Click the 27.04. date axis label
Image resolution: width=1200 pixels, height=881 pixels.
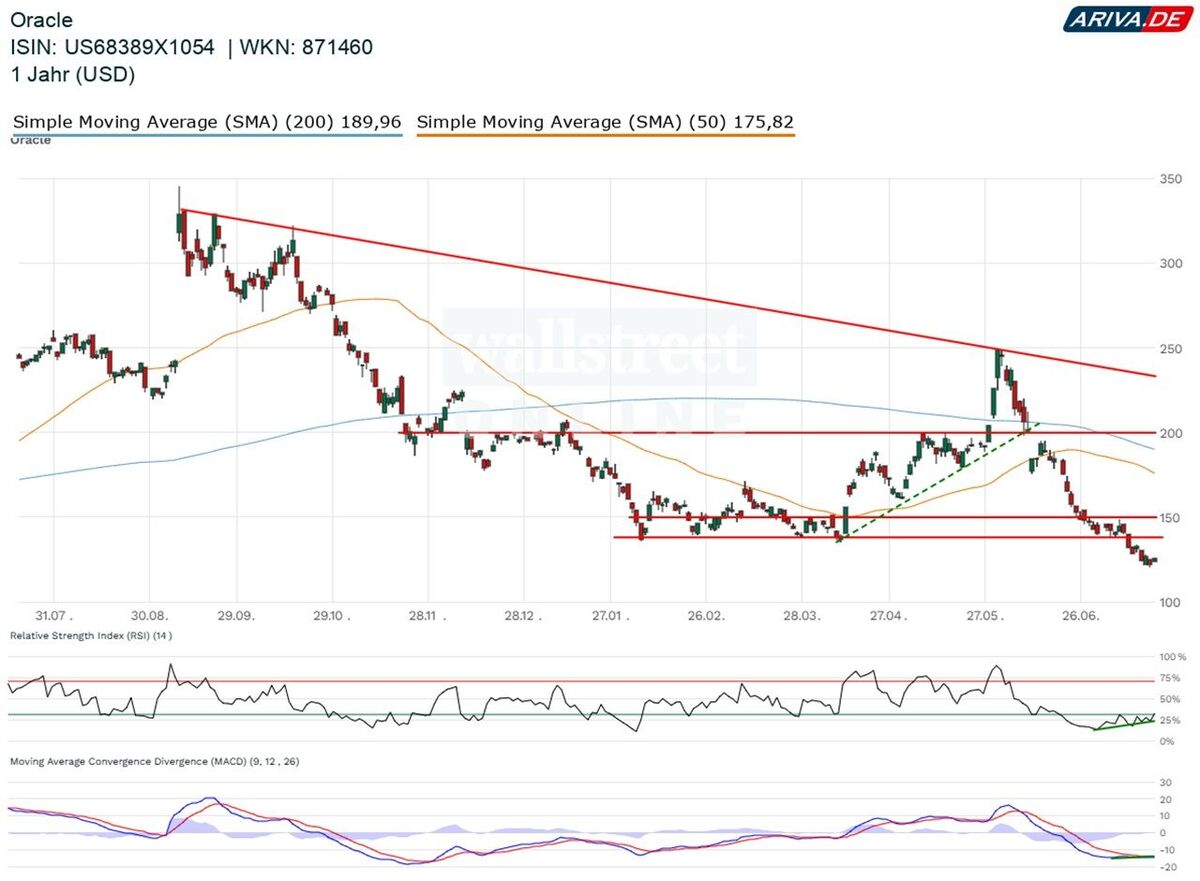(x=889, y=617)
